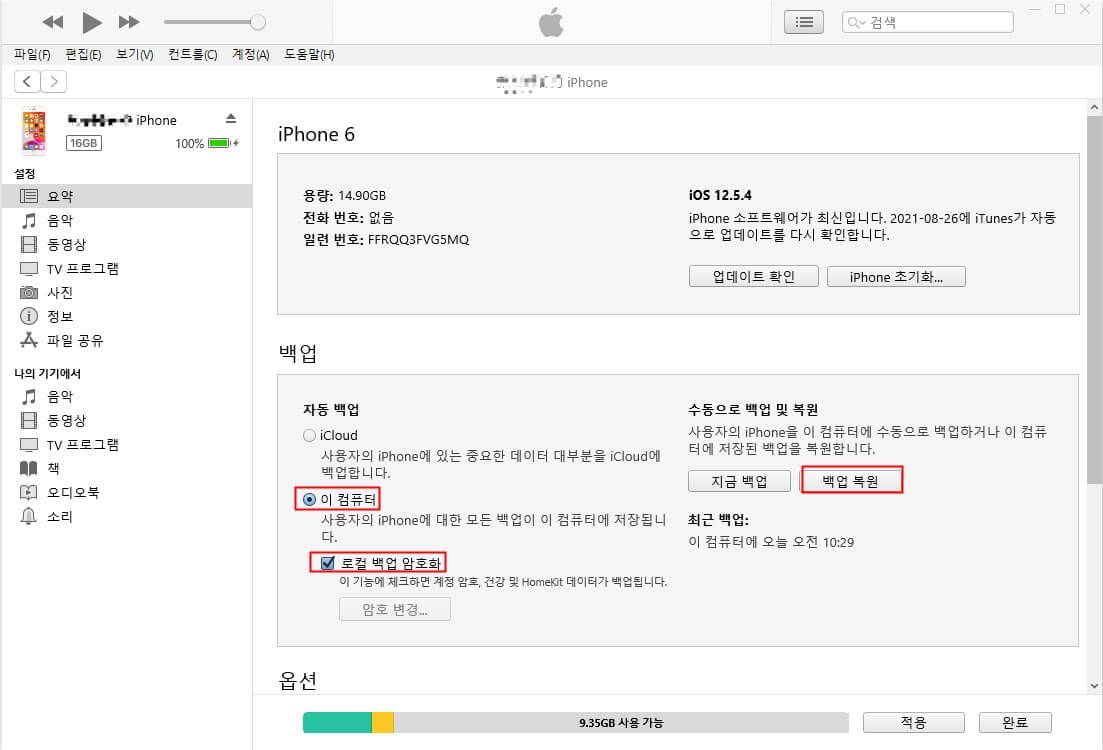Select the iCloud backup radio button
Screen dimensions: 1103x750
pos(310,436)
